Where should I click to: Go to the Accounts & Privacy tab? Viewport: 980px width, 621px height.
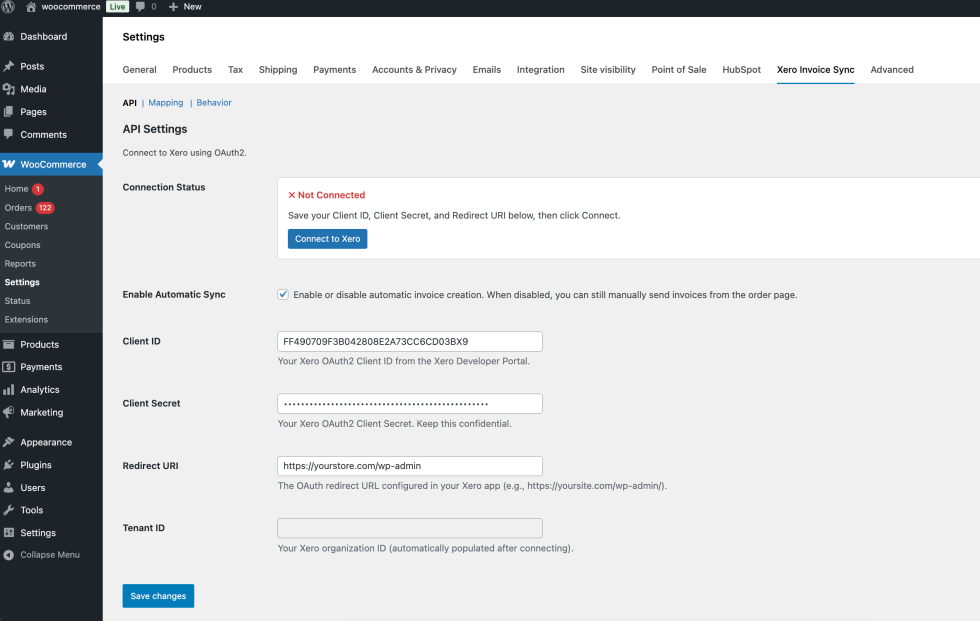[x=414, y=70]
